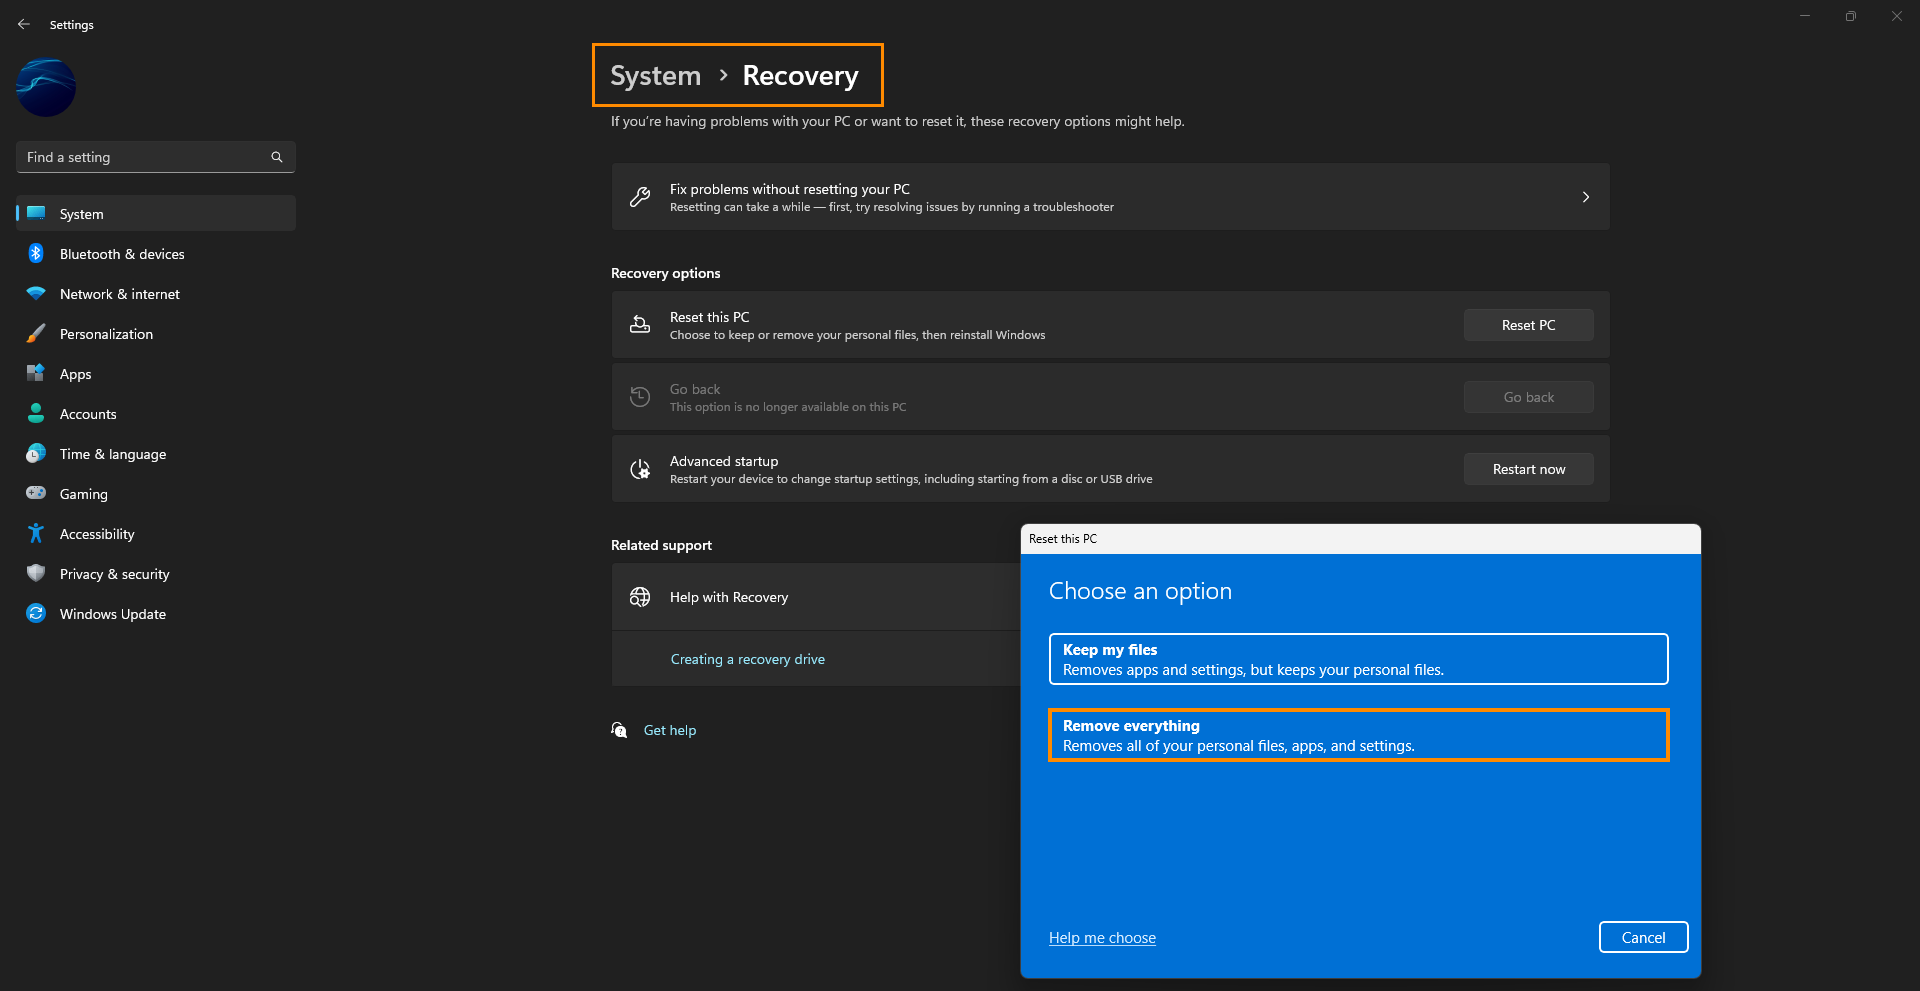This screenshot has height=991, width=1920.
Task: Click the Advanced startup power icon
Action: coord(640,469)
